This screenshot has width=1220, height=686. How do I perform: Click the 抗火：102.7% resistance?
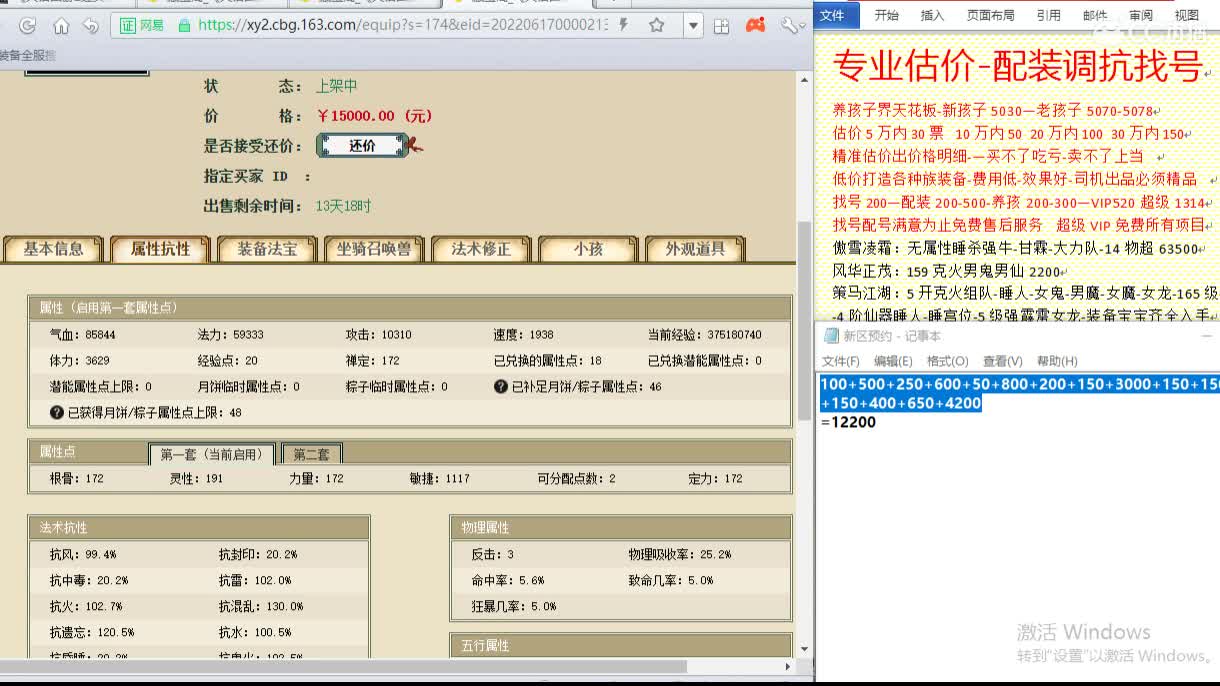coord(86,606)
